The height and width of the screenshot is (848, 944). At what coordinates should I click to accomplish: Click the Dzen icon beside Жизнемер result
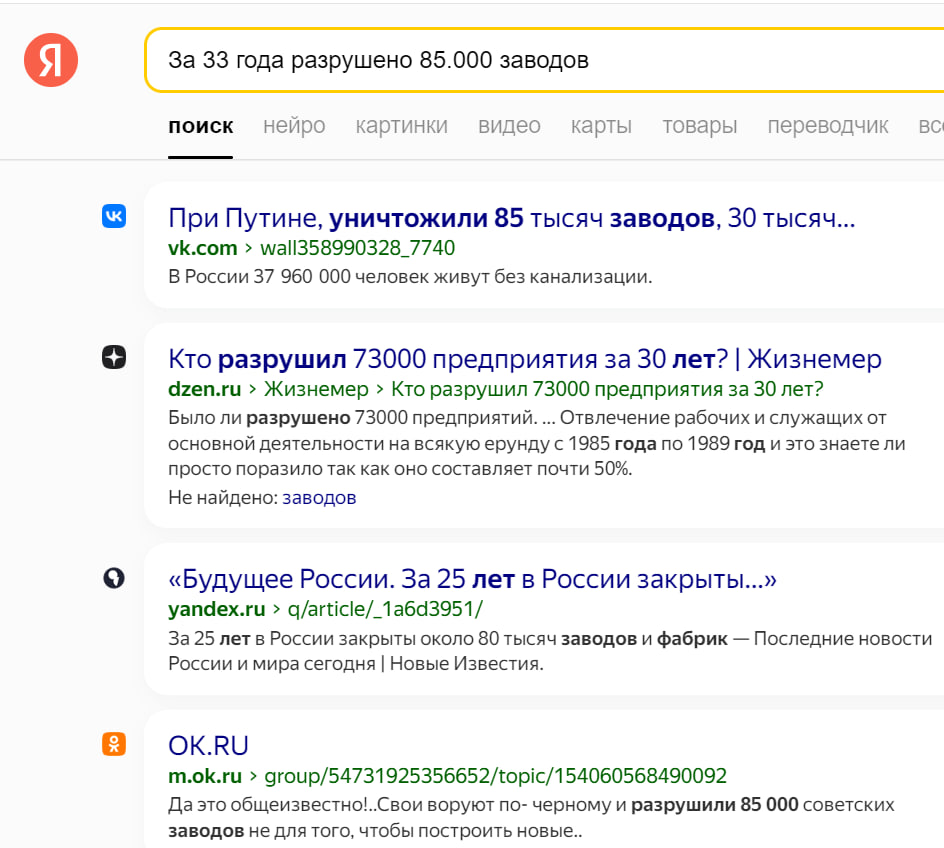(114, 357)
